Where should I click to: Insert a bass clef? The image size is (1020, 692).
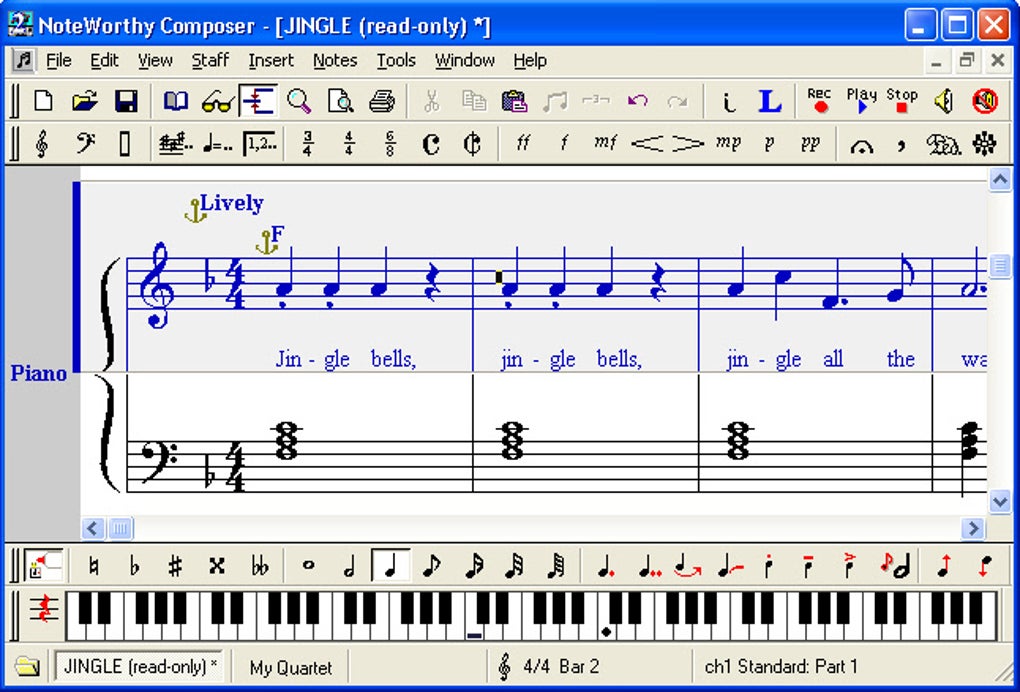pyautogui.click(x=85, y=144)
